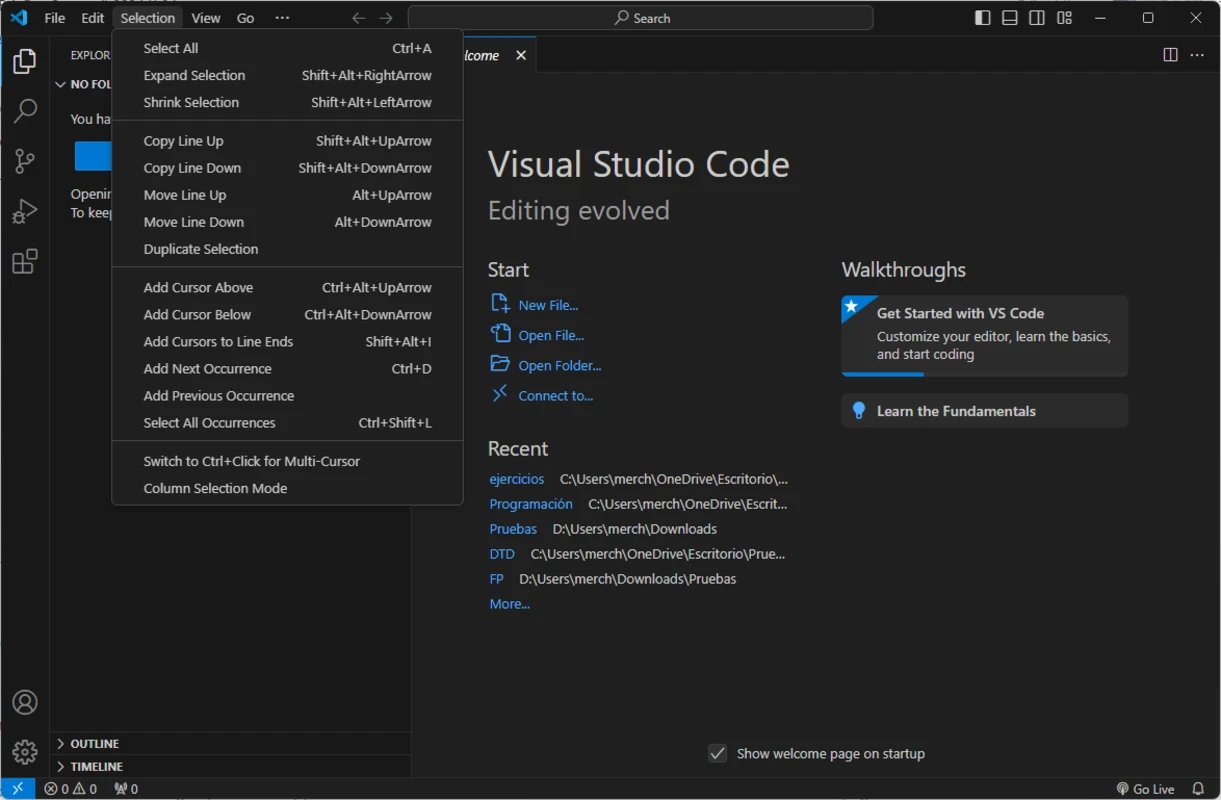Choose Select All Occurrences from menu

click(209, 423)
